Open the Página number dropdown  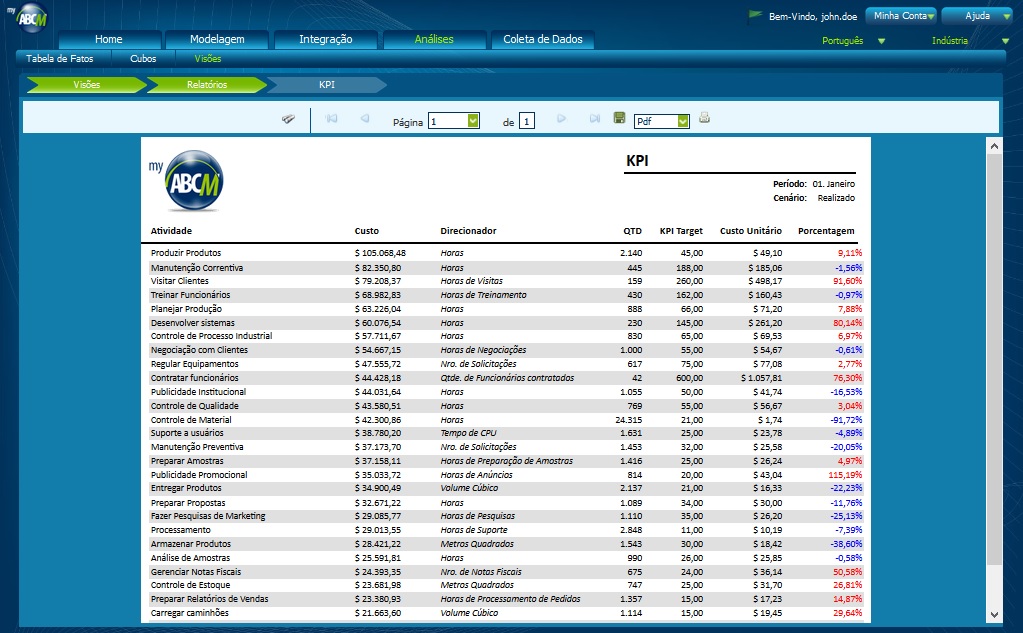point(473,121)
